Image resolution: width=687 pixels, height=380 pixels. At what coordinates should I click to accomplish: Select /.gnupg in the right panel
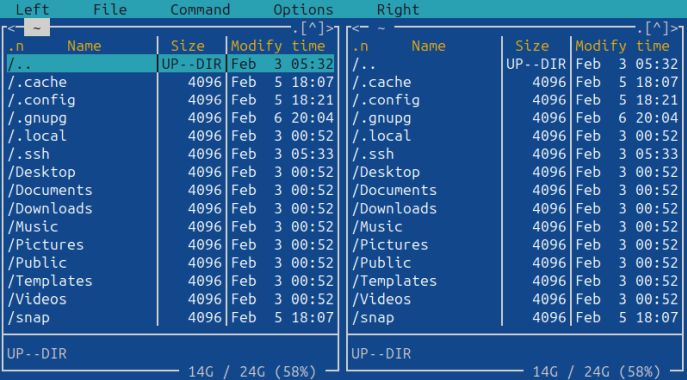click(515, 118)
